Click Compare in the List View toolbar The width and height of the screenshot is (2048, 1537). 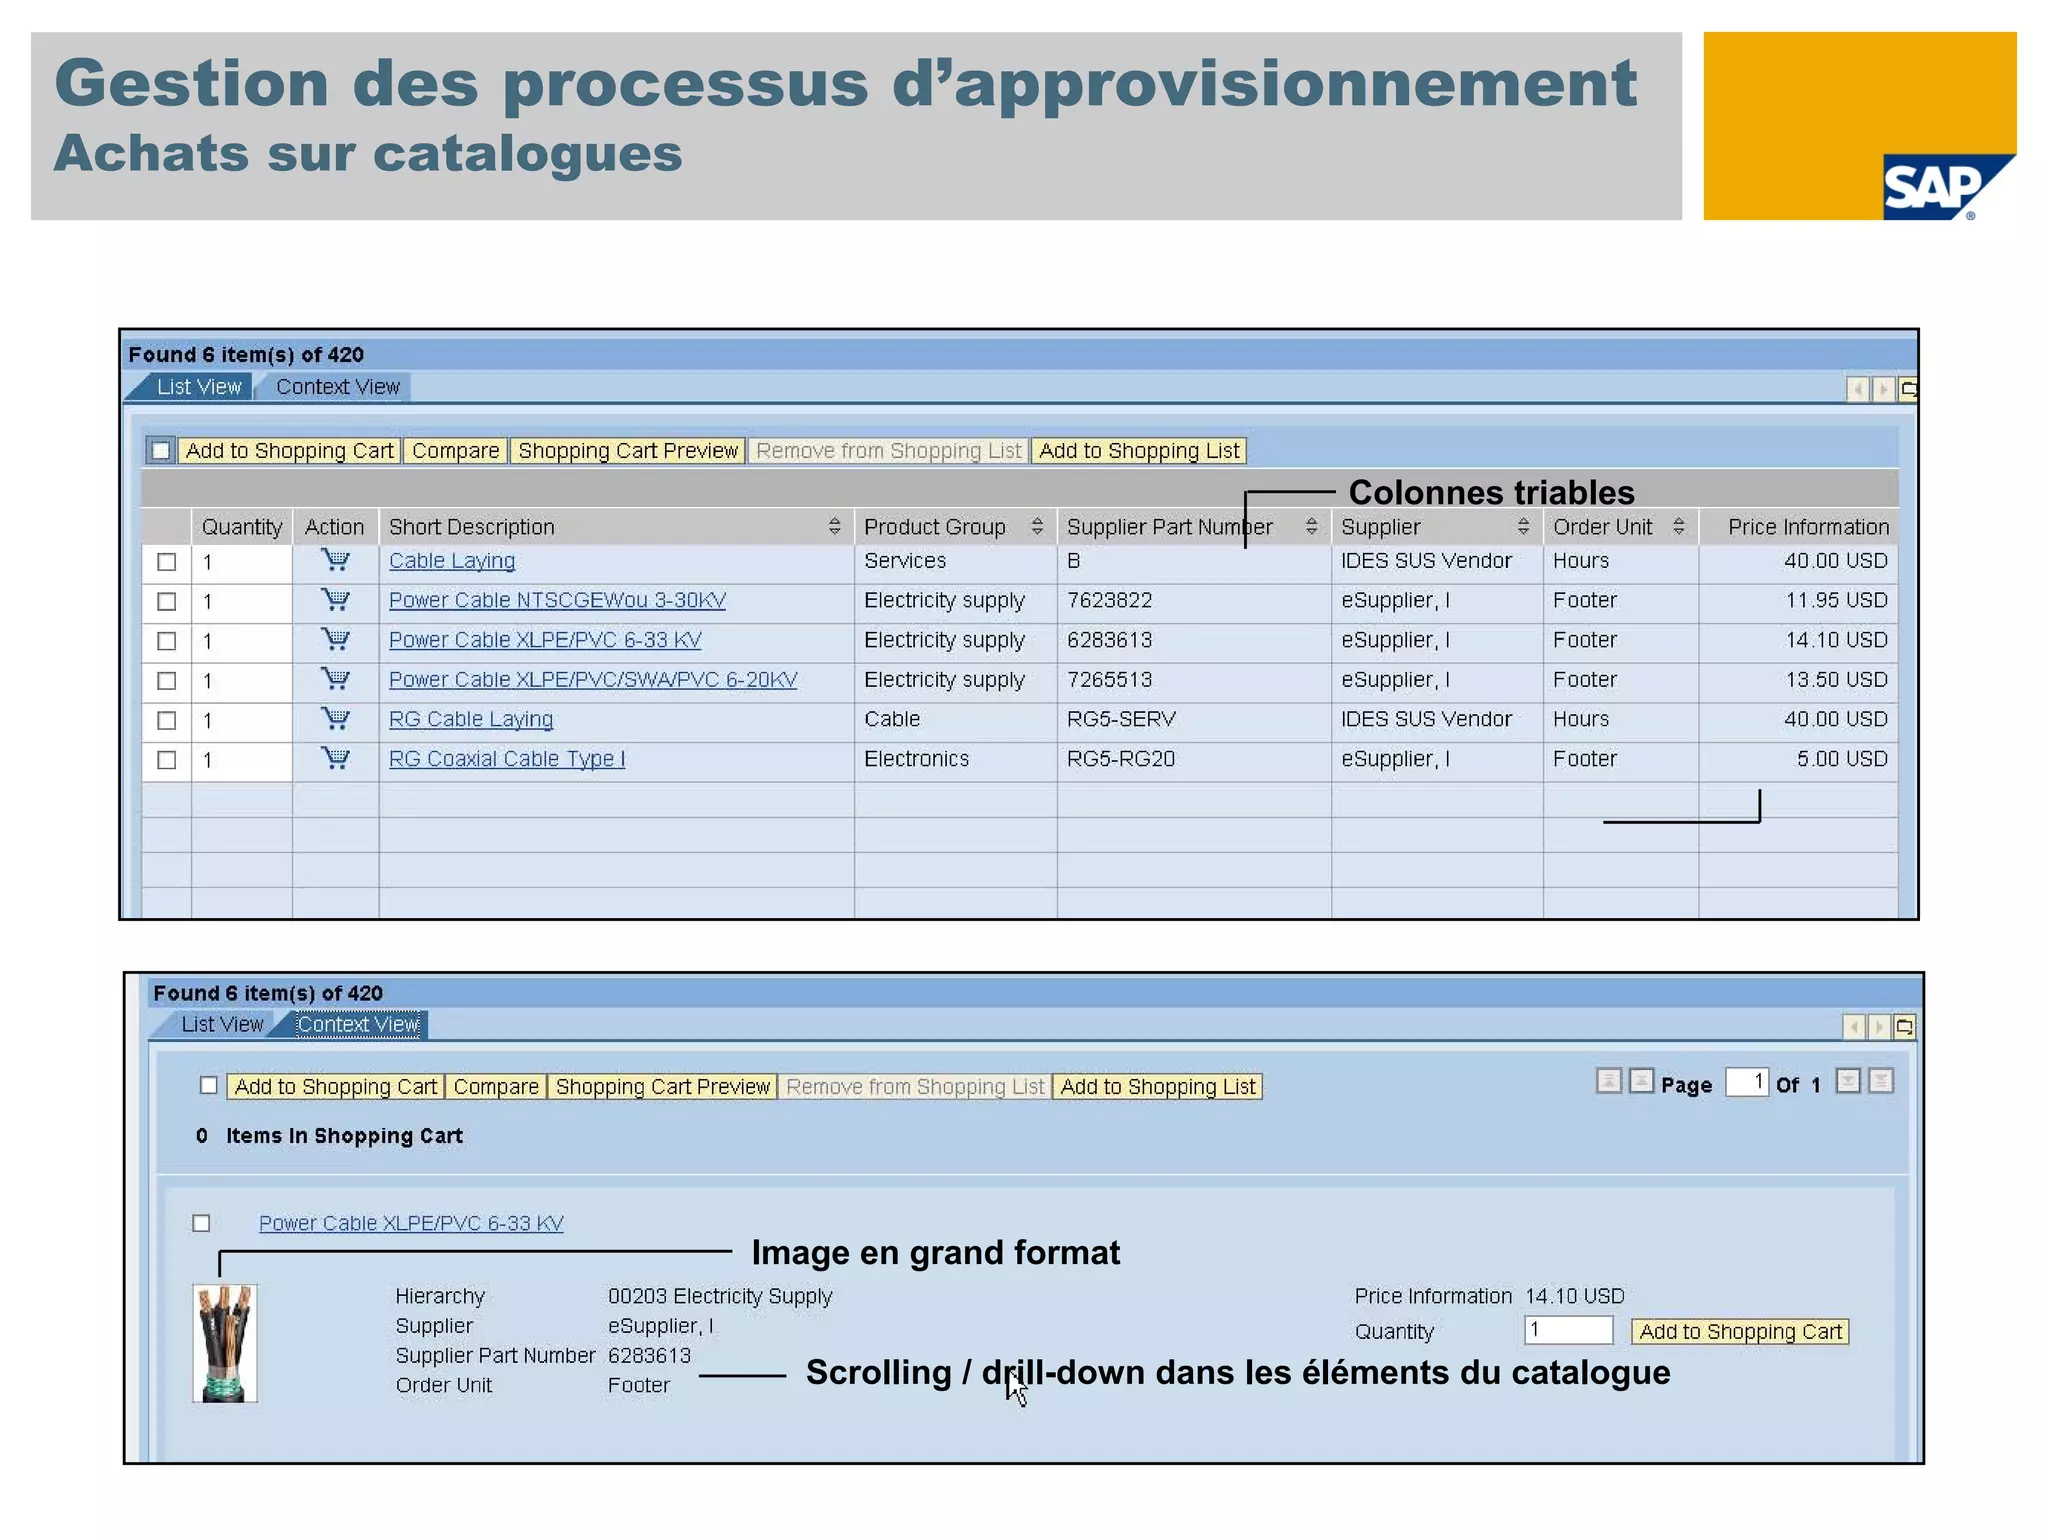click(x=455, y=451)
